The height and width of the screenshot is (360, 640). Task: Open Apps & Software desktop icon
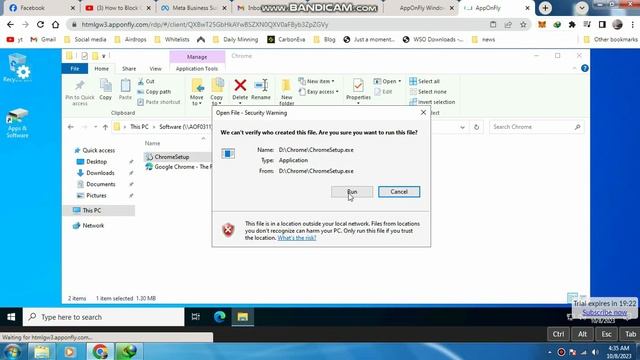pos(17,123)
